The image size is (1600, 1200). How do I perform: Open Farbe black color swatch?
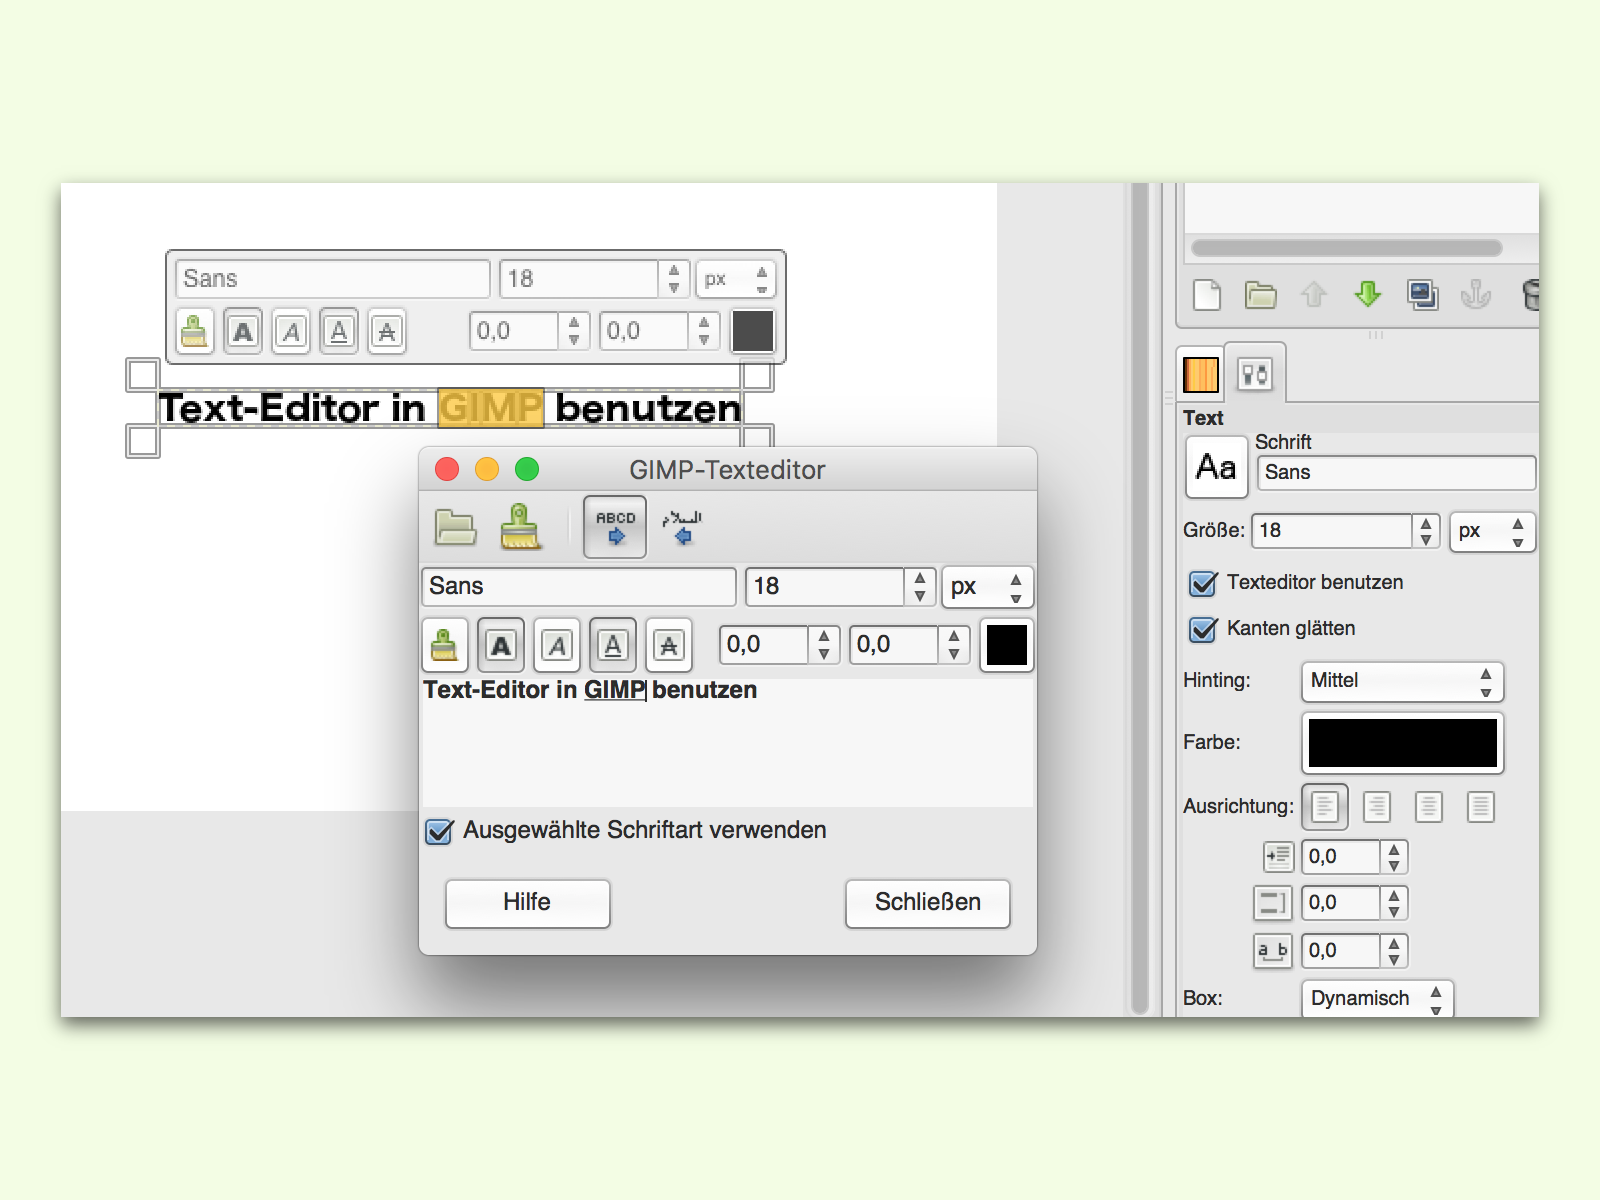[1402, 743]
